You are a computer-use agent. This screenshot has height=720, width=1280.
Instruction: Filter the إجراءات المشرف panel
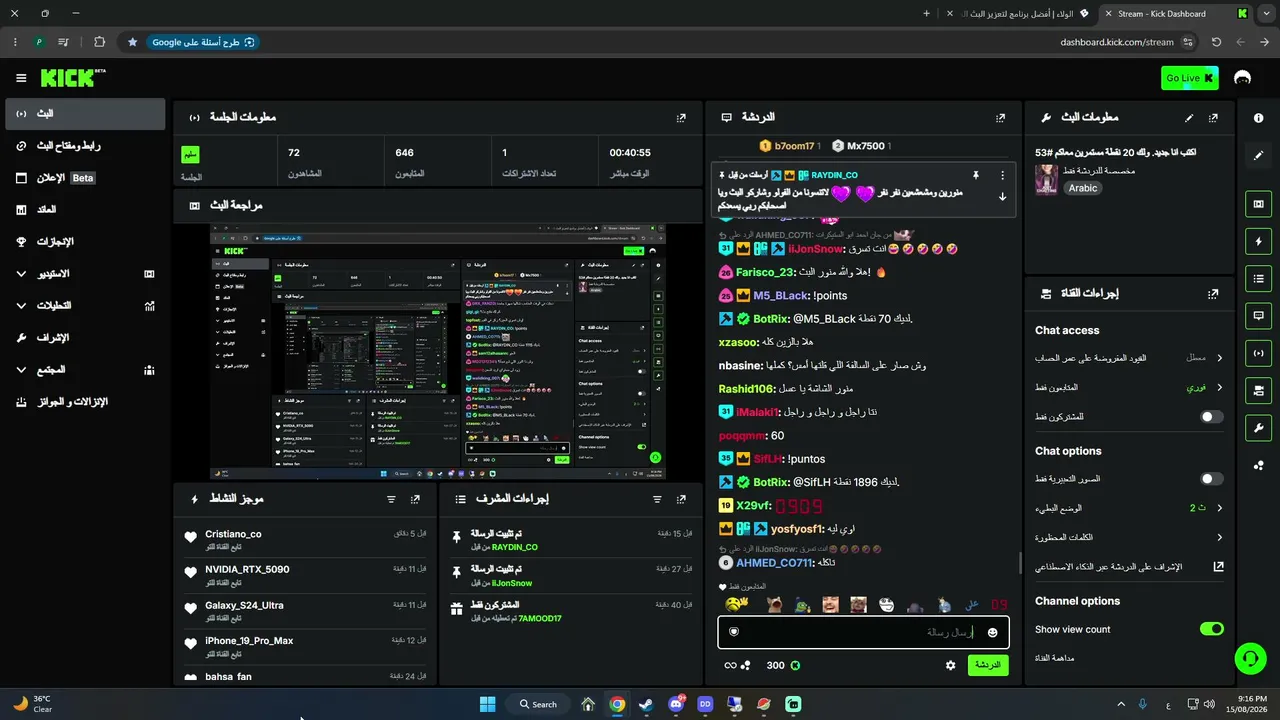[657, 499]
